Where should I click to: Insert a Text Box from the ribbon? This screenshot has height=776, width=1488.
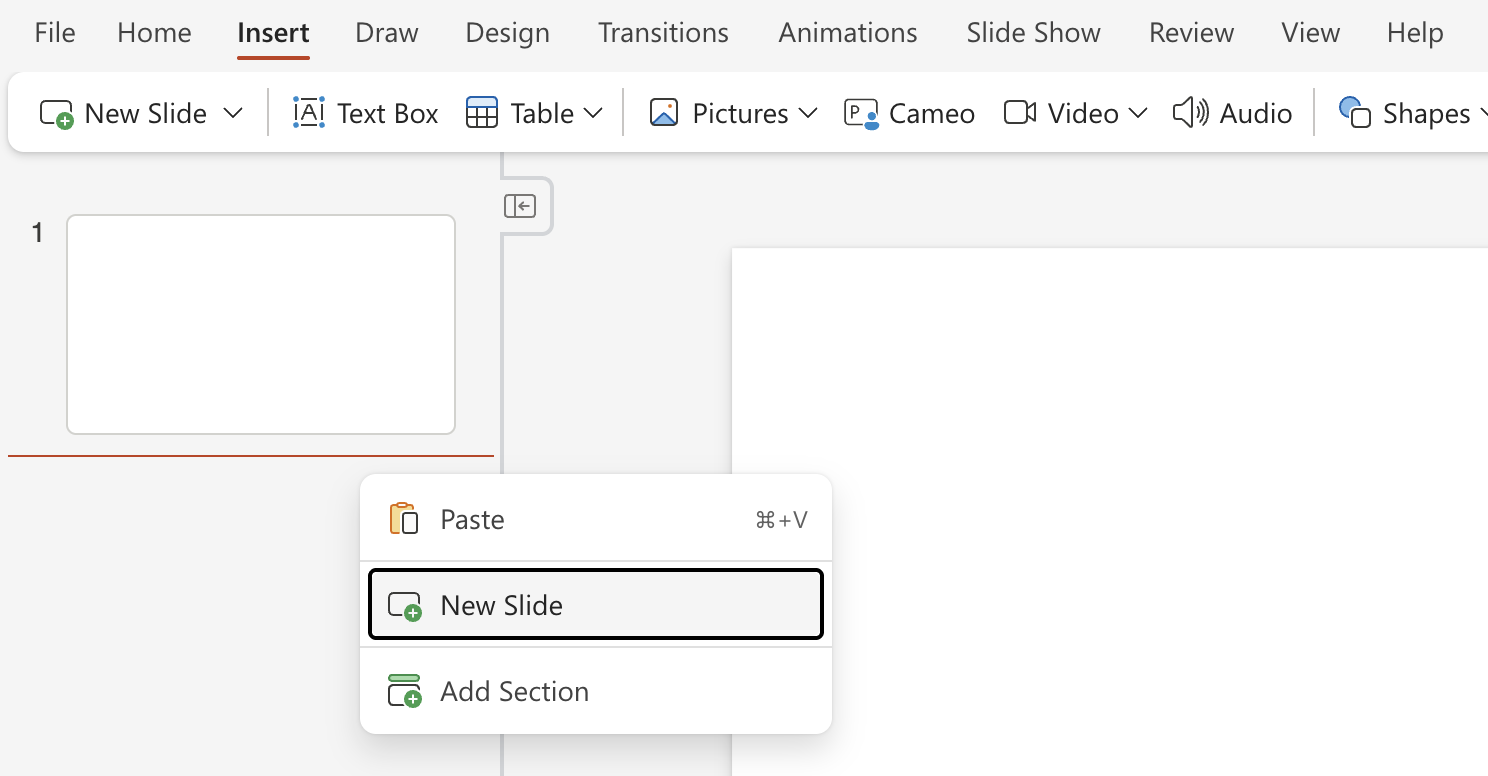pyautogui.click(x=366, y=113)
